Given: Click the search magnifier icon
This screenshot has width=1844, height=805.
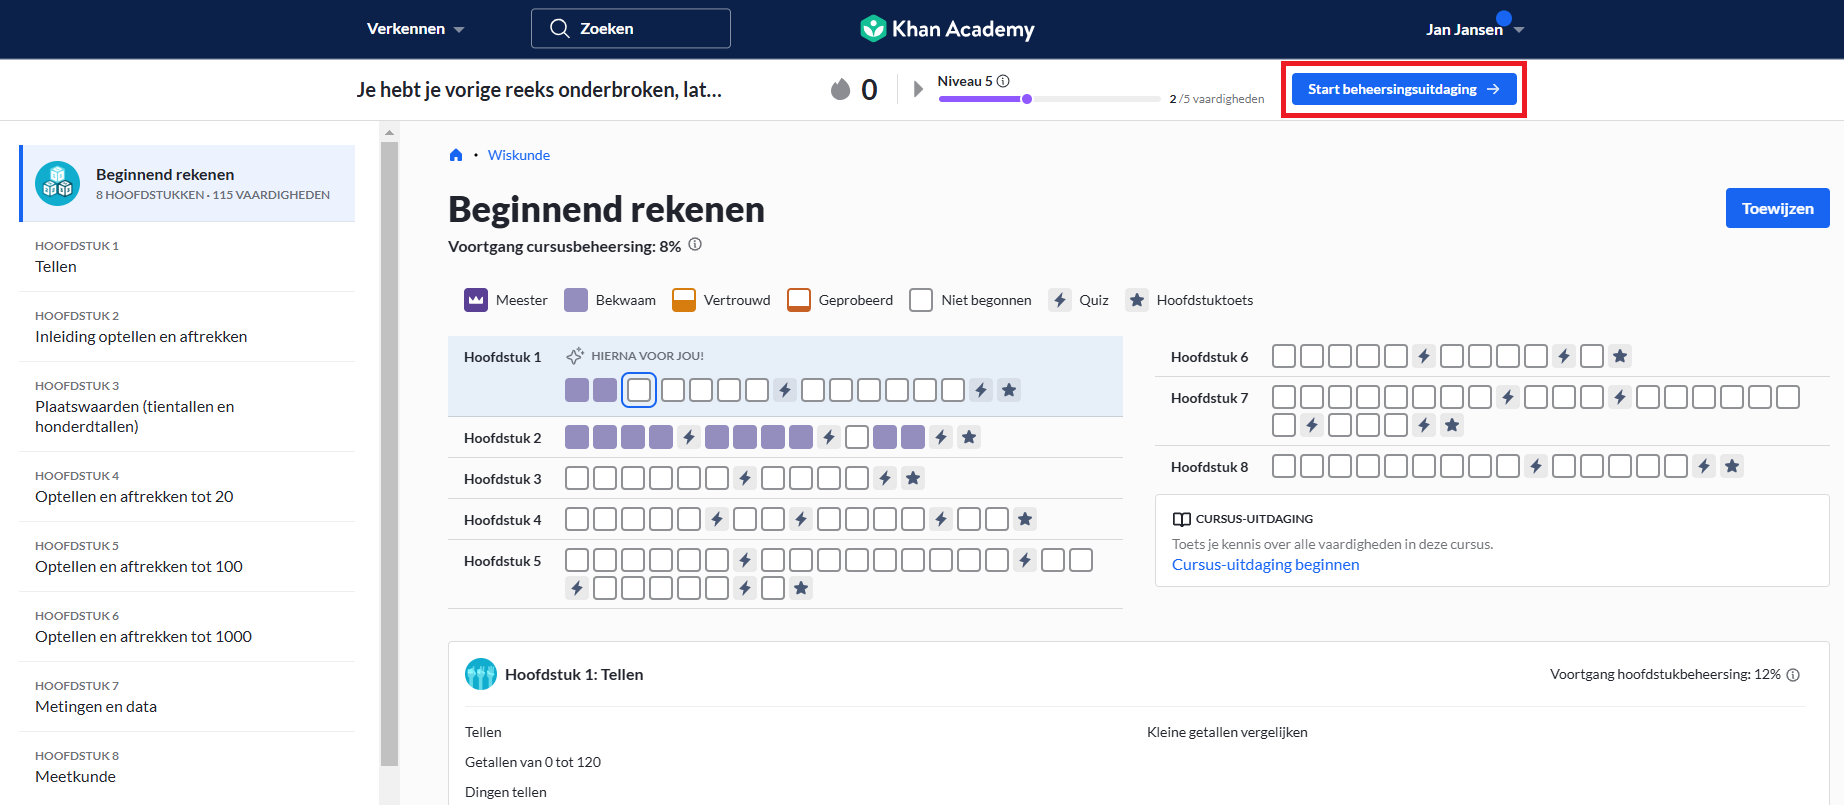Looking at the screenshot, I should coord(560,28).
